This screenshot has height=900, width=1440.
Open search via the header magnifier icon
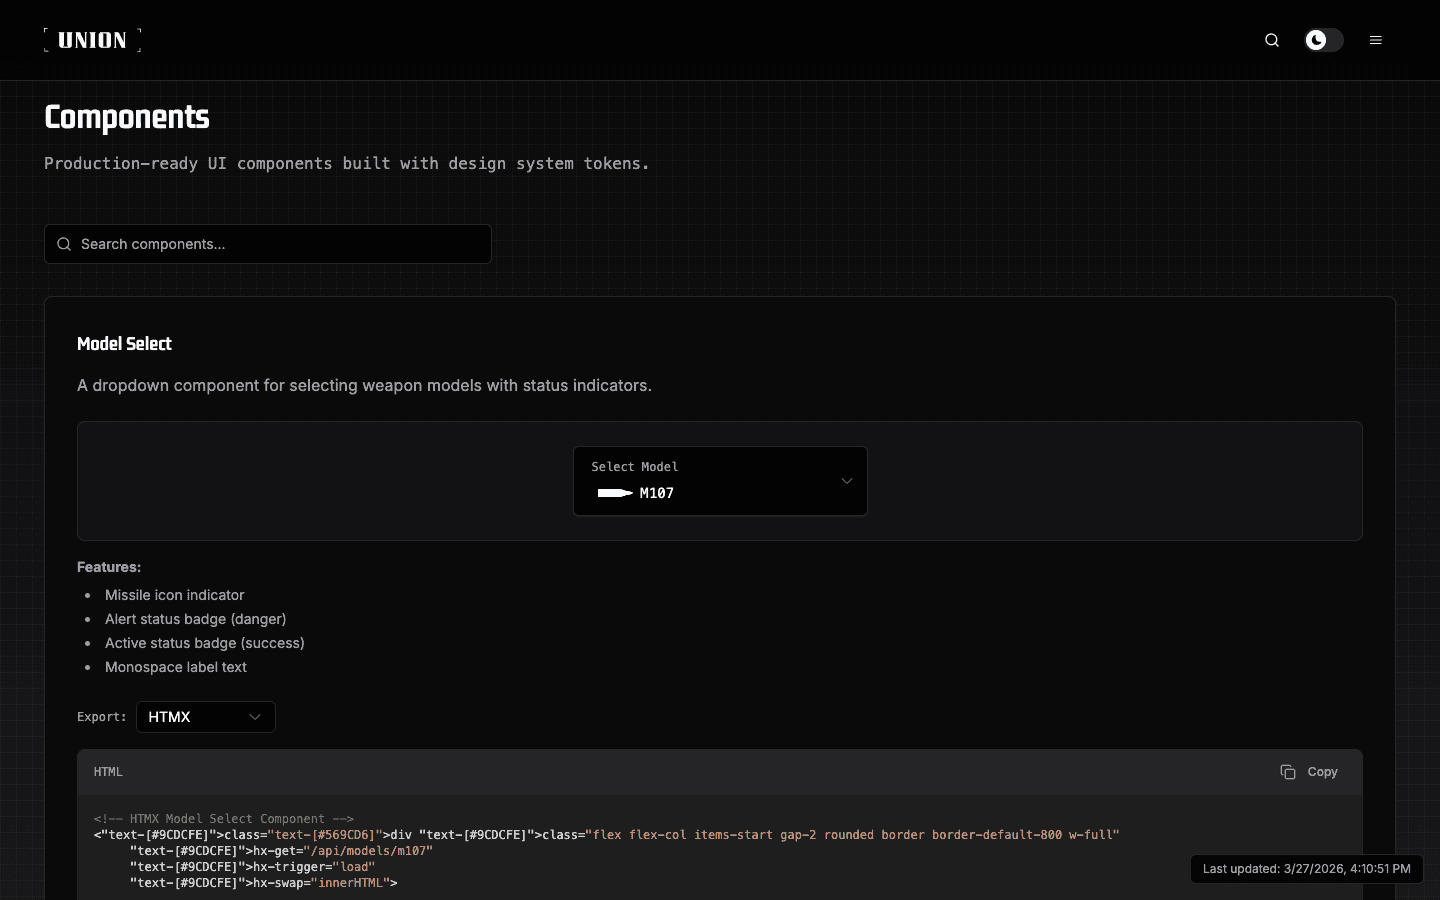click(x=1272, y=40)
